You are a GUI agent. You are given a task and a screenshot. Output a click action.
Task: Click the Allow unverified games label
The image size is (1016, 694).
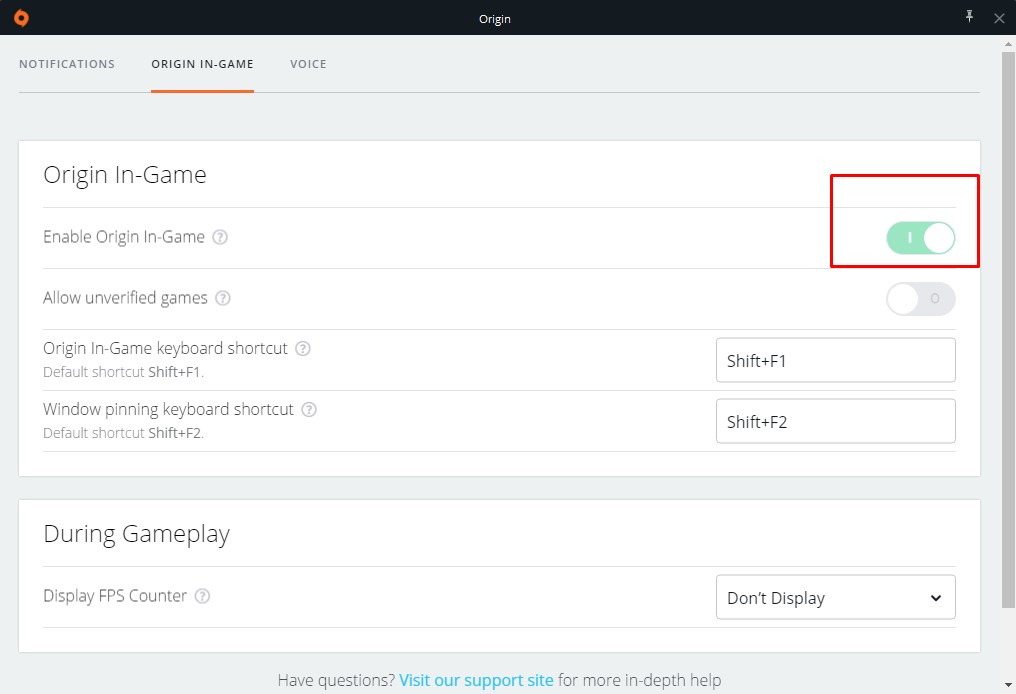point(125,298)
